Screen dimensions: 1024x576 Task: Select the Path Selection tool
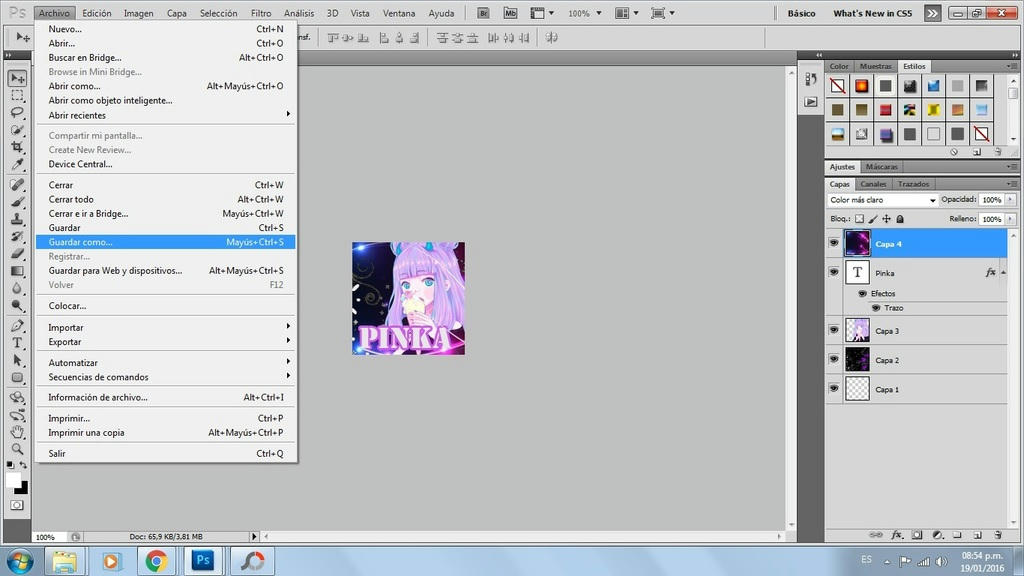(18, 360)
